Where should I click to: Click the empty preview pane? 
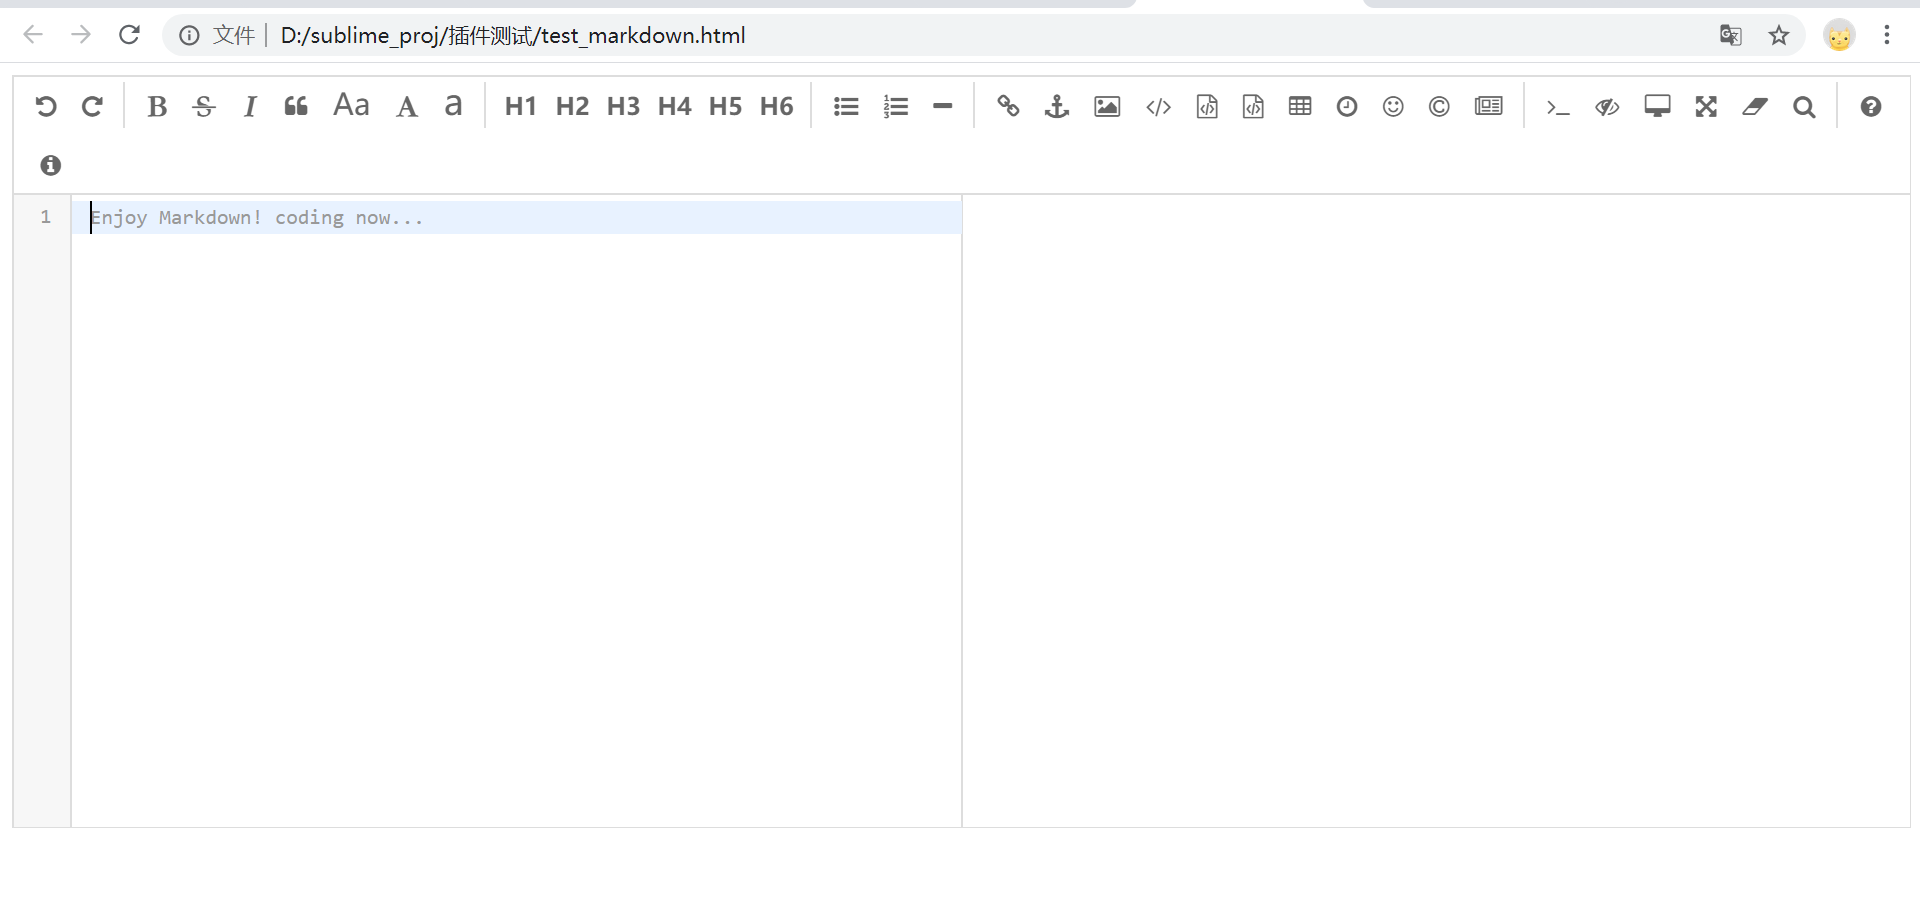[x=1436, y=510]
